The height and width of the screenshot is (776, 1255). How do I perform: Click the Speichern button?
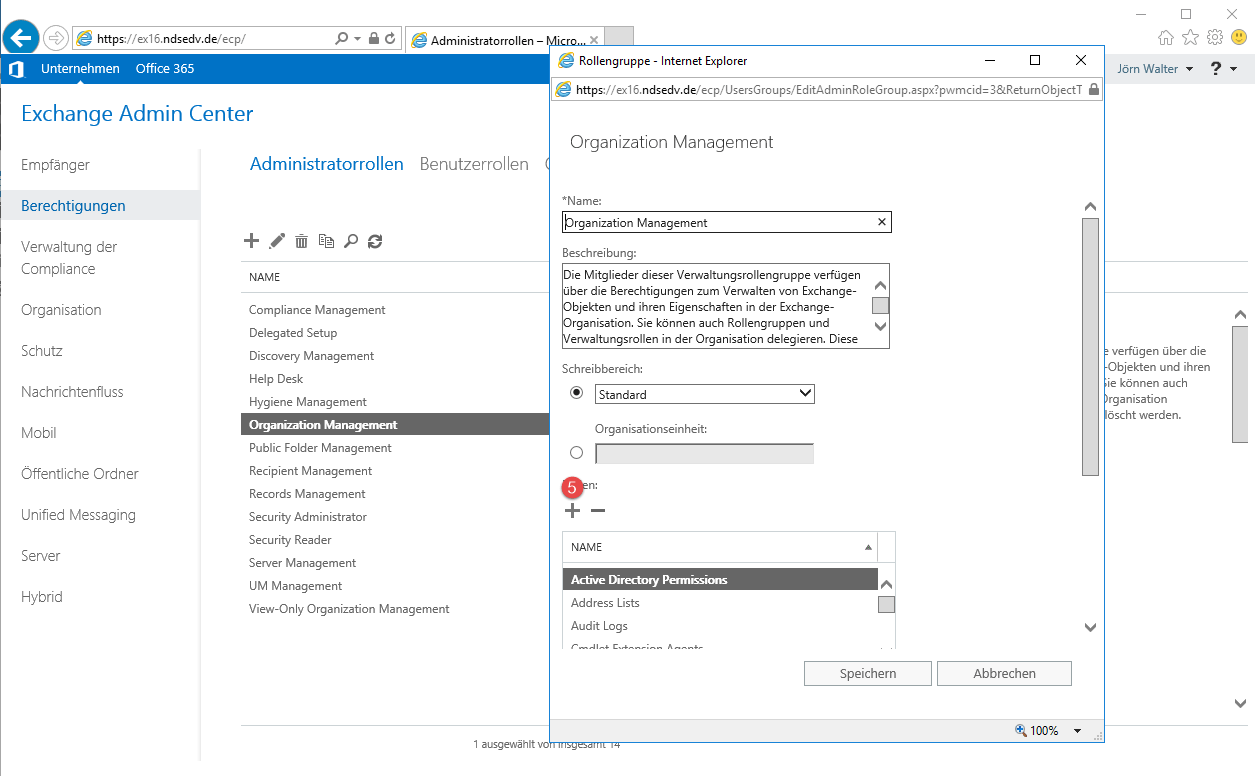867,673
